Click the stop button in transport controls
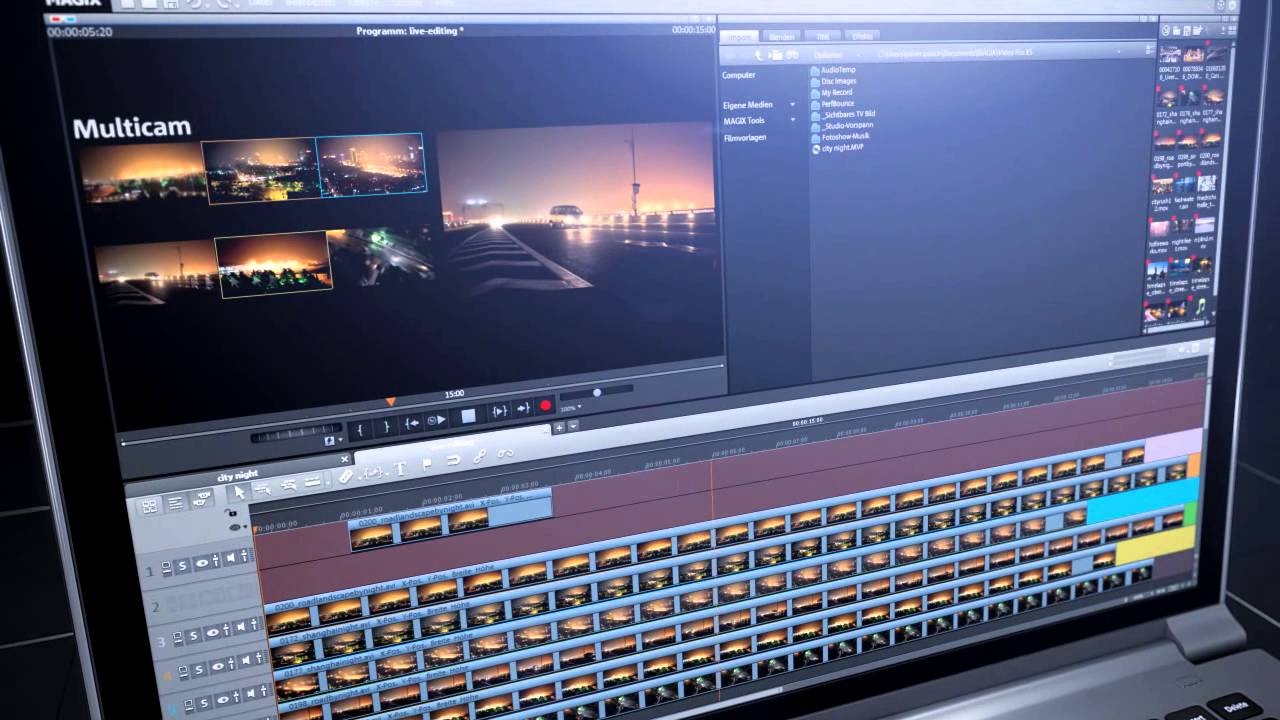 (x=468, y=416)
